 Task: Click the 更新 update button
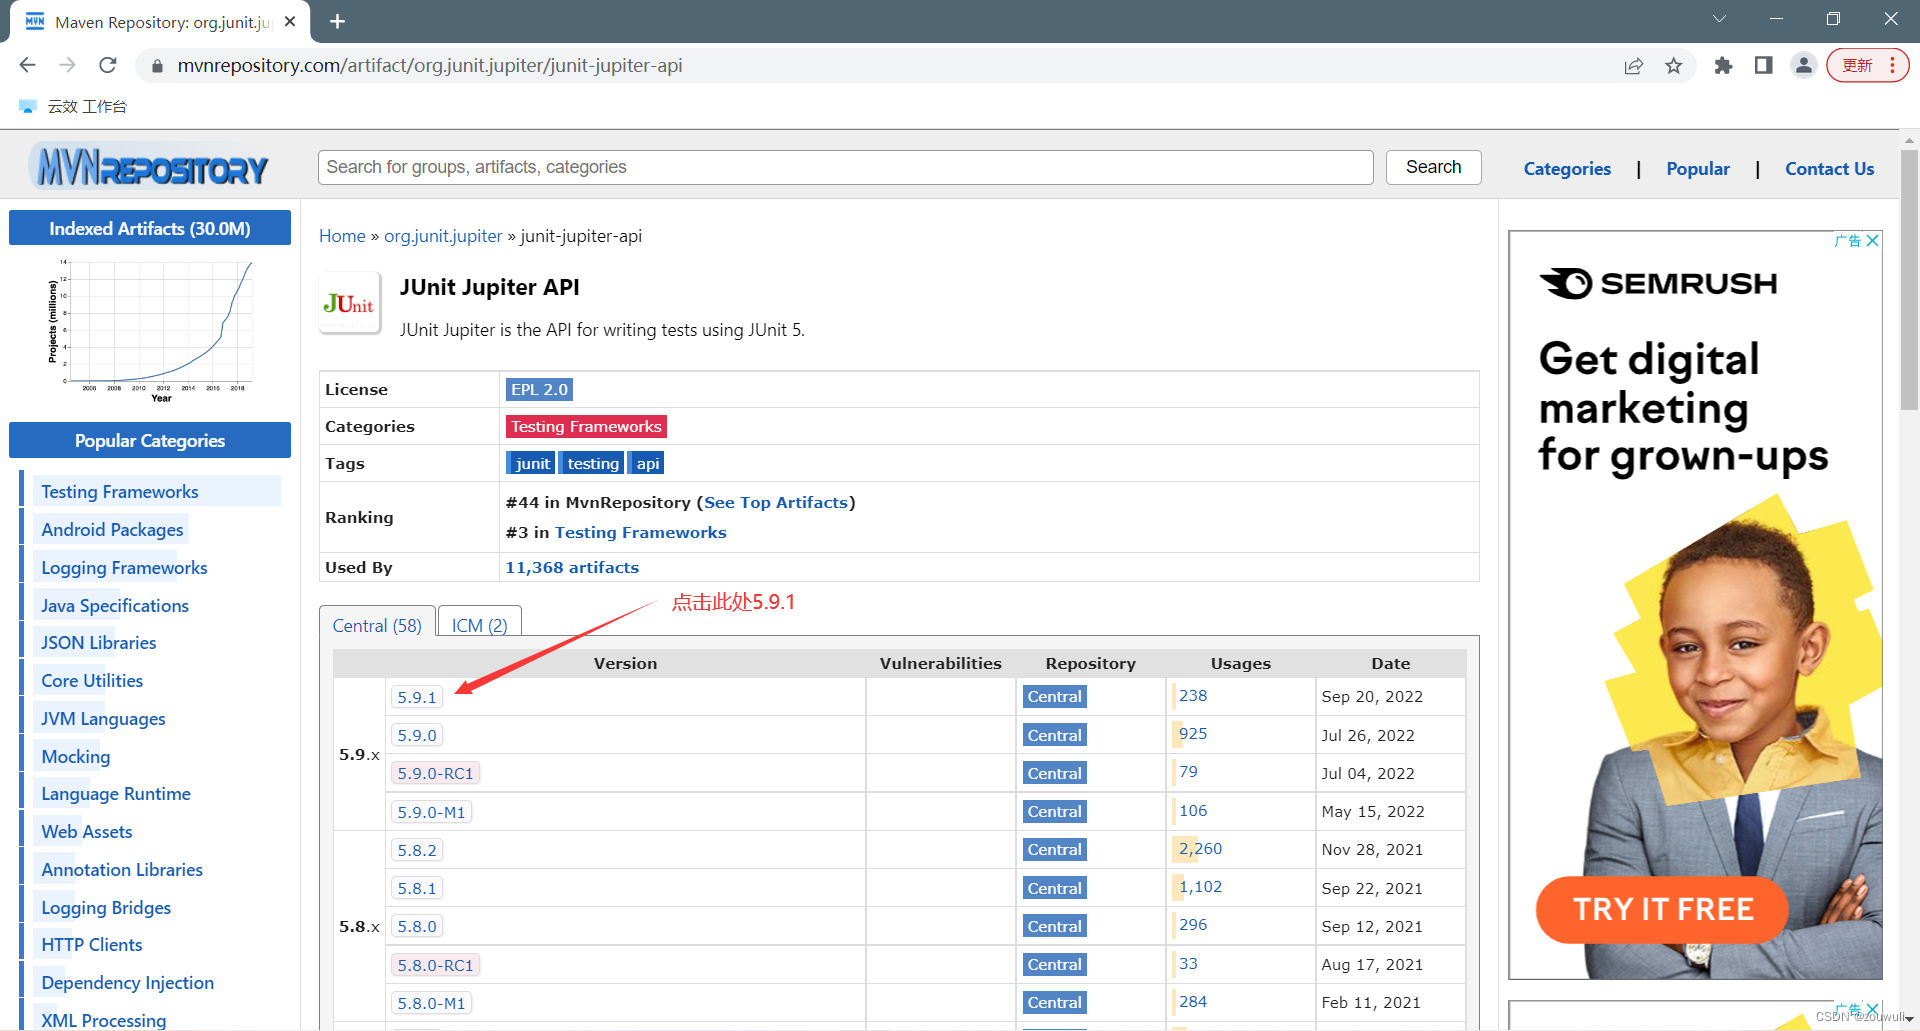pyautogui.click(x=1867, y=66)
